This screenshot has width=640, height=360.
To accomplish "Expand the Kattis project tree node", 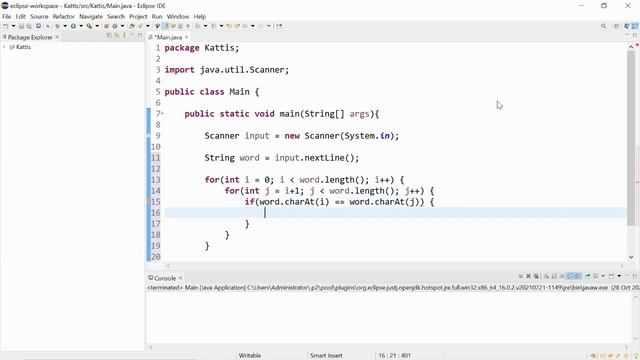I will 4,47.
